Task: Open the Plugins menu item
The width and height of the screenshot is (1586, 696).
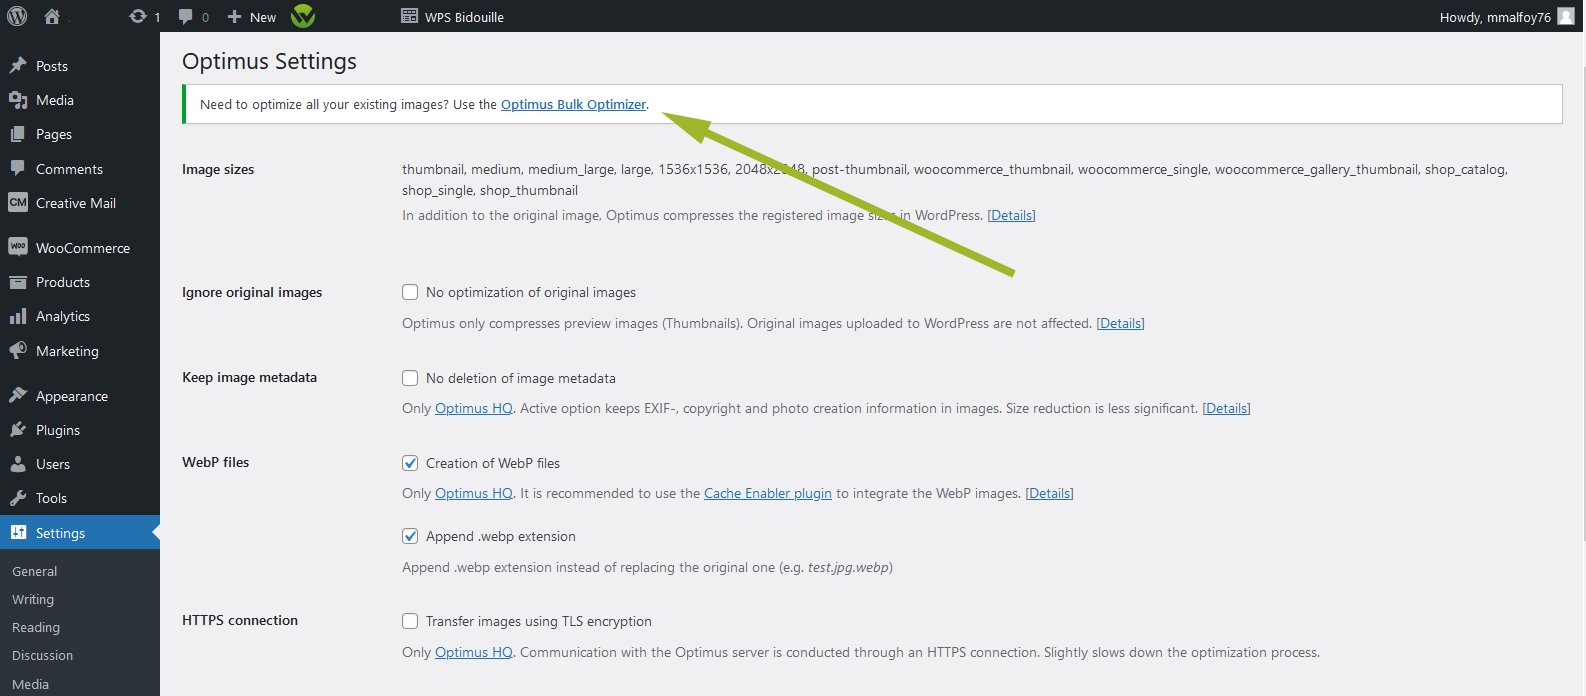Action: pos(57,430)
